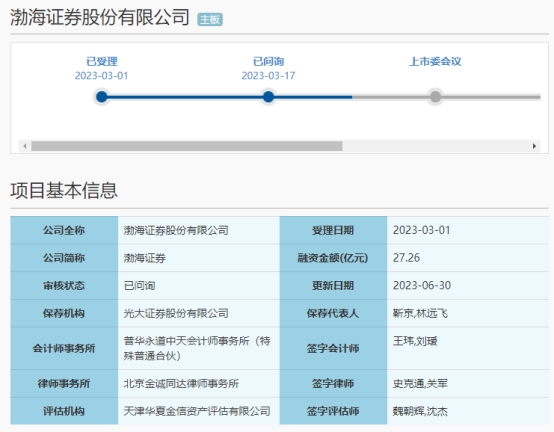Click the 2023-03-17 date under 已问询

269,76
